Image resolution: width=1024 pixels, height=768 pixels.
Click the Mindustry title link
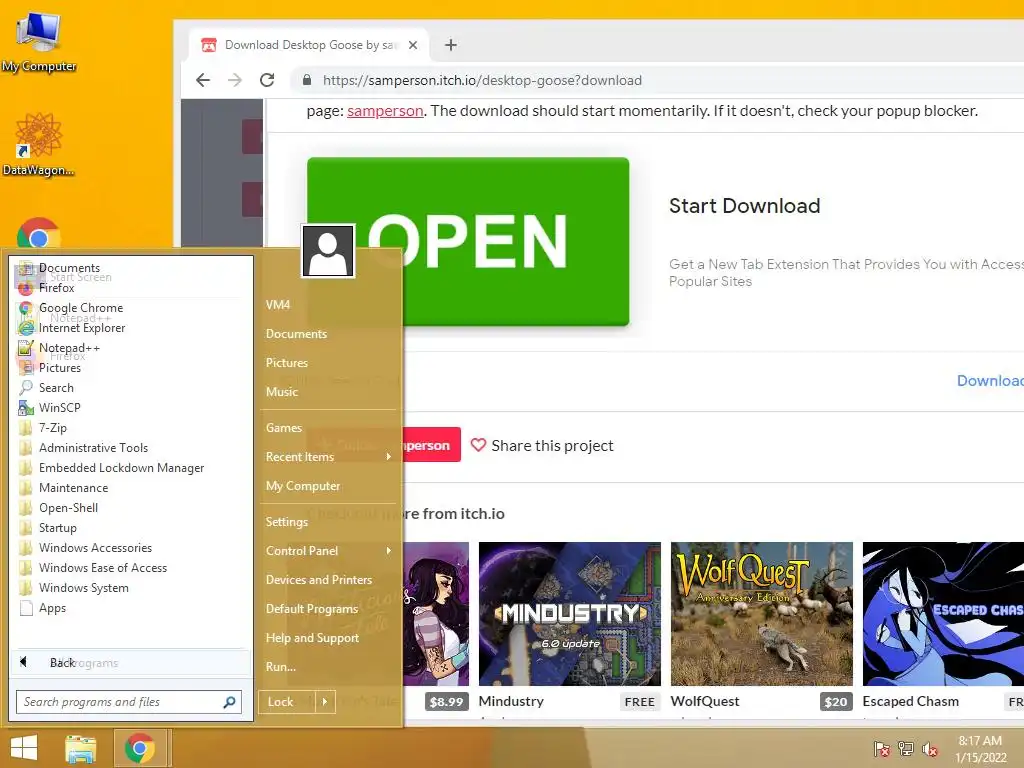pos(511,701)
